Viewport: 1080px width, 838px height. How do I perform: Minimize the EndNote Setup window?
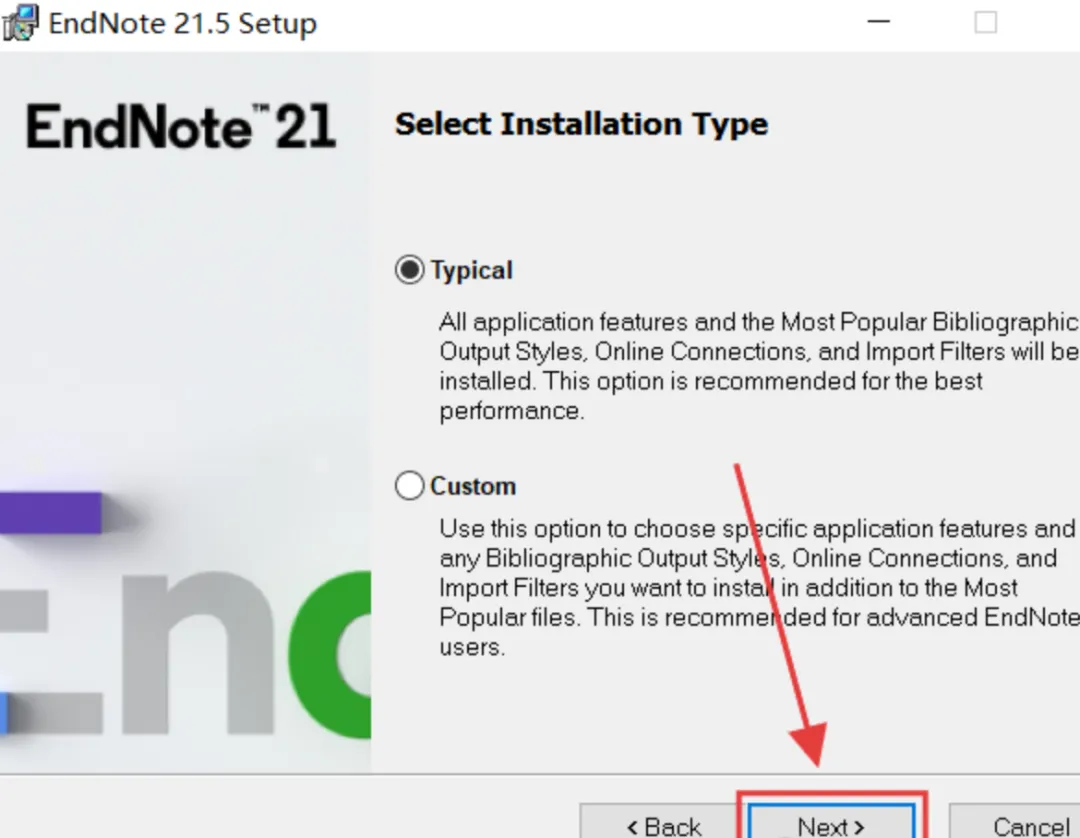(x=878, y=22)
